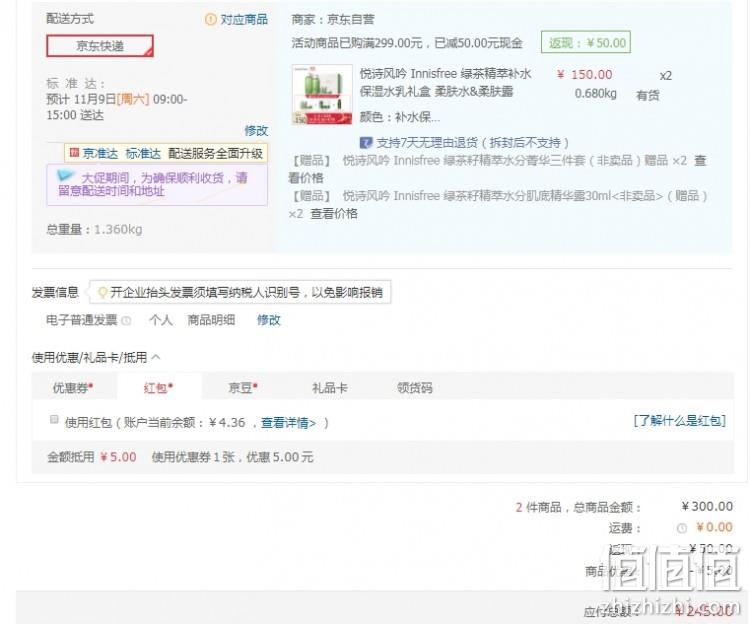Click total goods amount ¥300.00
750x624 pixels.
707,506
